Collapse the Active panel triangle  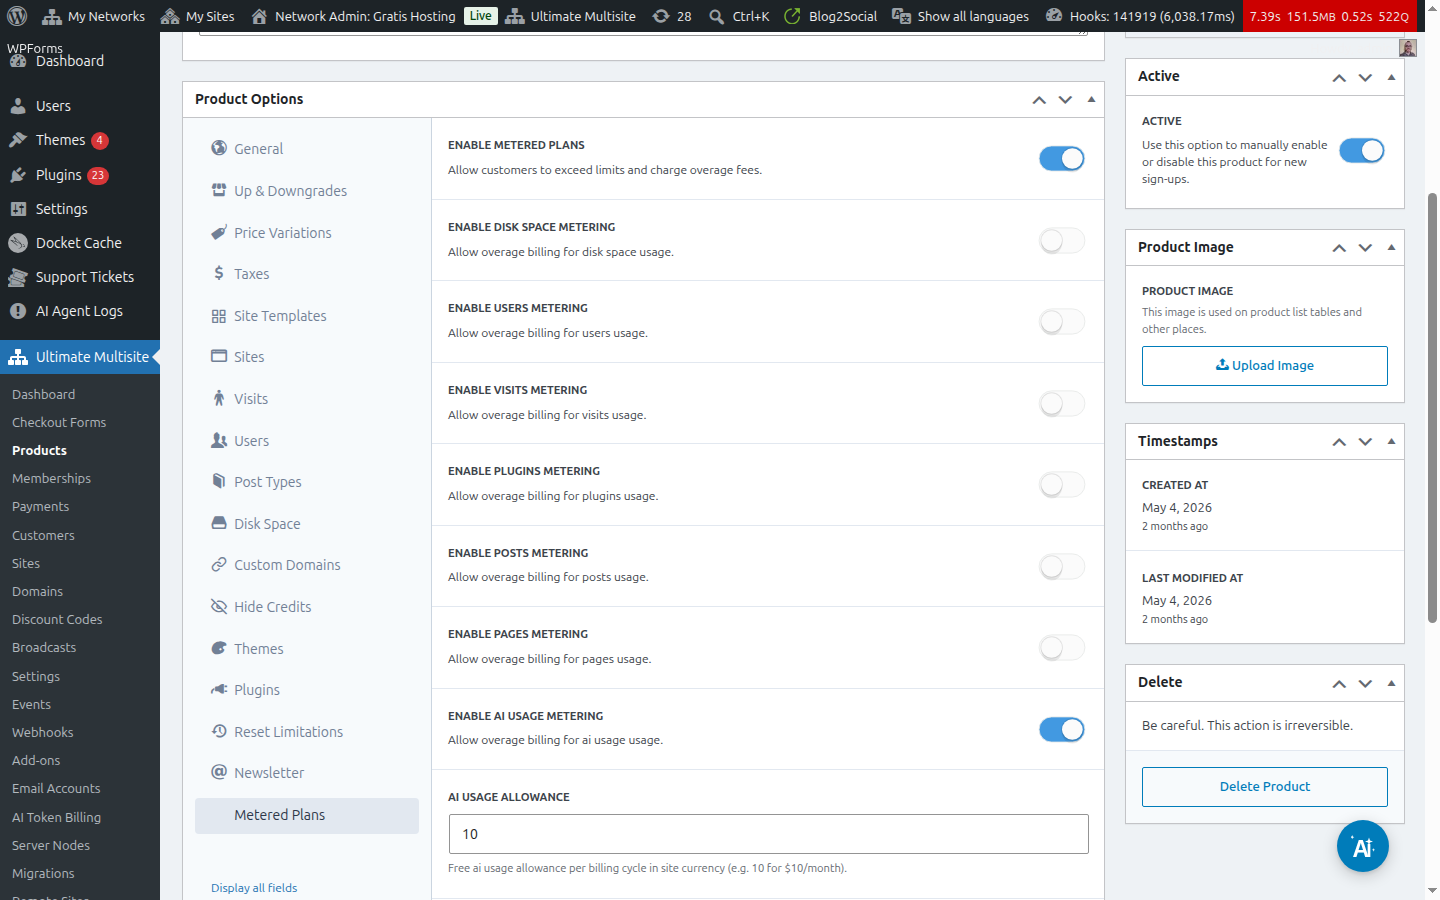pos(1391,77)
